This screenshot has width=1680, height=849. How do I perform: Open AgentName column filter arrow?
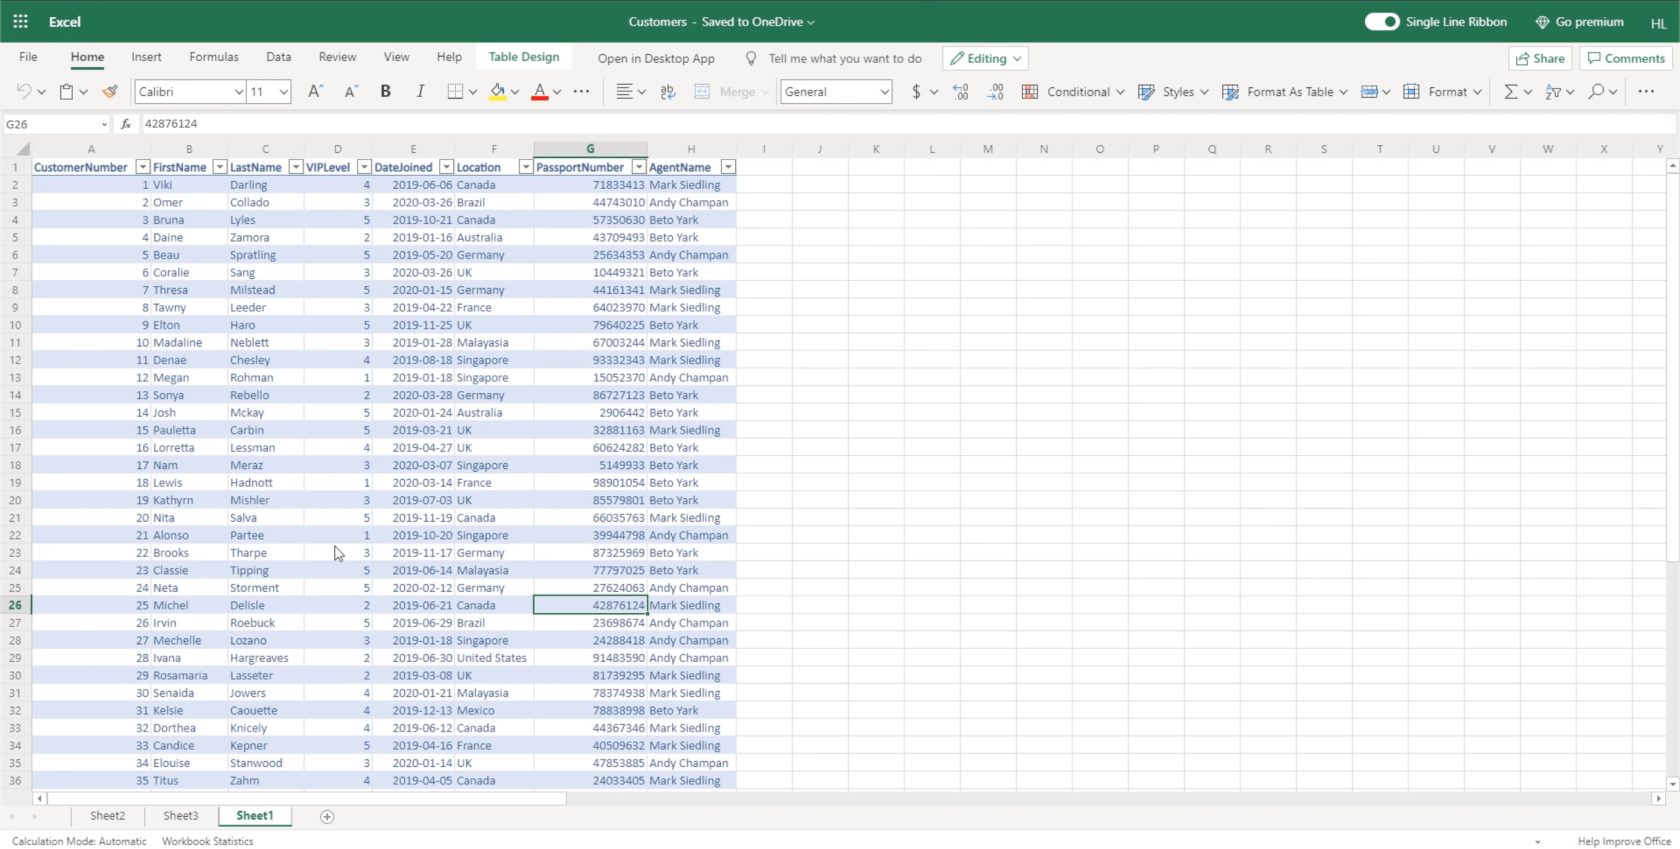tap(728, 167)
